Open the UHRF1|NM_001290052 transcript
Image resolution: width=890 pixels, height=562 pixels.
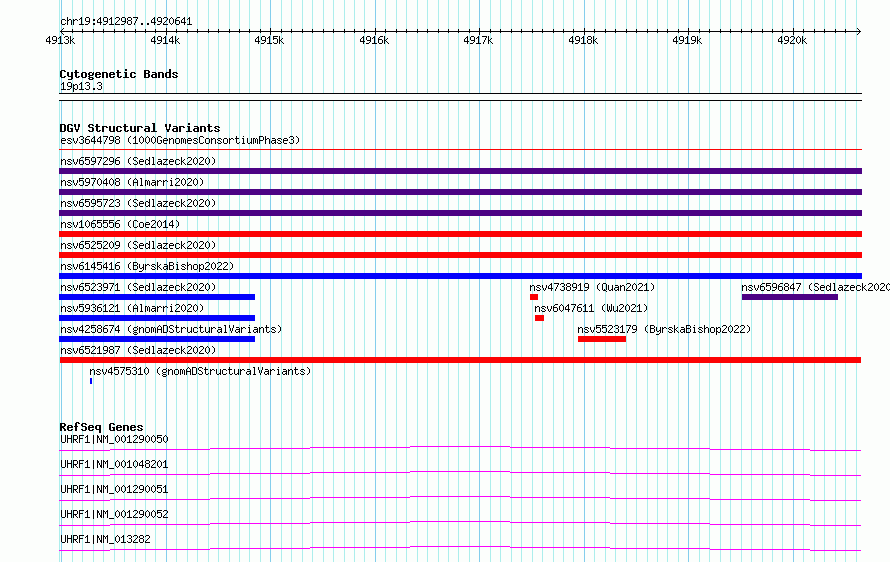pyautogui.click(x=114, y=514)
